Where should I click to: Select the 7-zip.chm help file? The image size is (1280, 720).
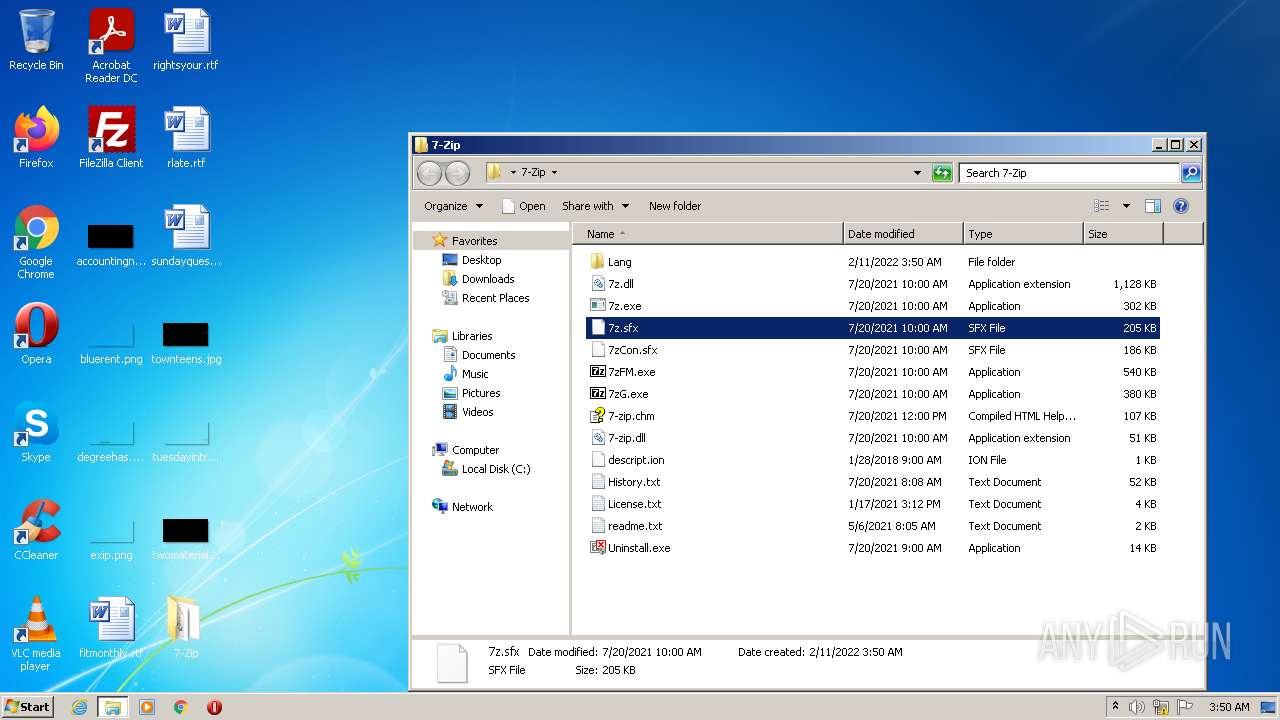(x=873, y=416)
